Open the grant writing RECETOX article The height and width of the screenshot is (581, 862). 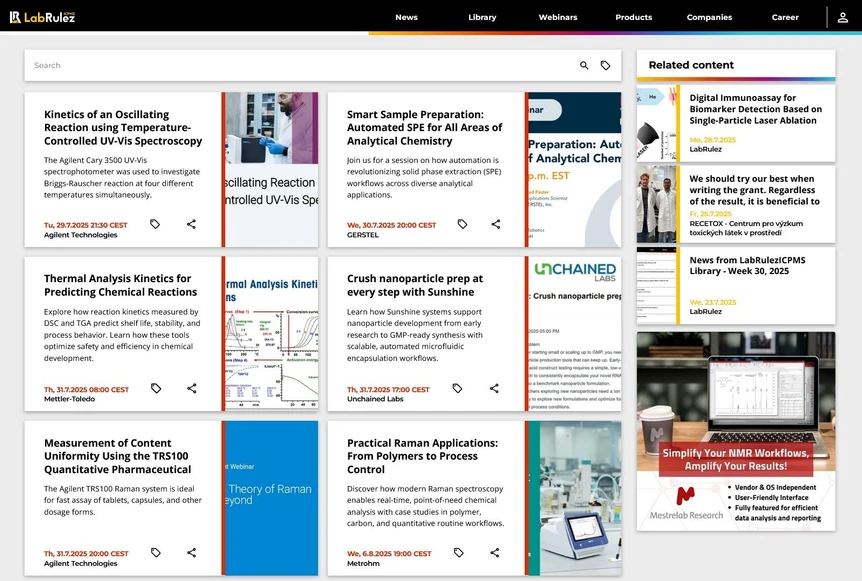pos(754,190)
